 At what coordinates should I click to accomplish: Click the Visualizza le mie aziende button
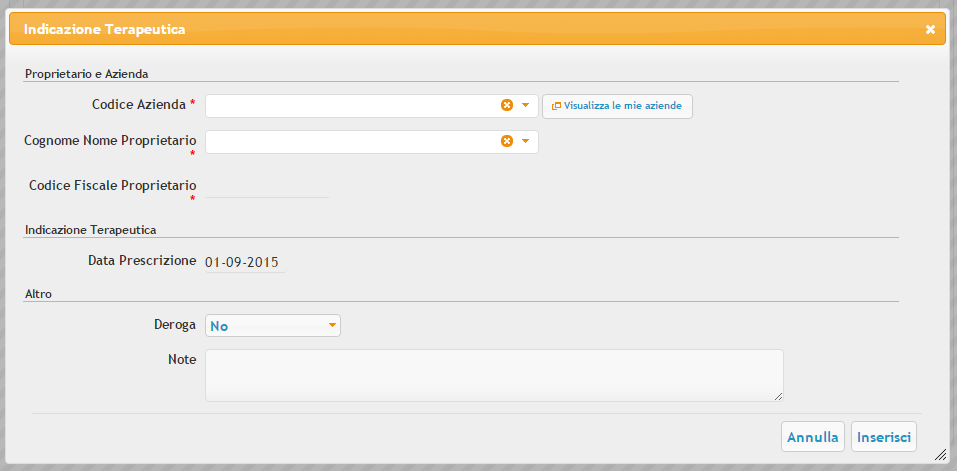(x=617, y=106)
